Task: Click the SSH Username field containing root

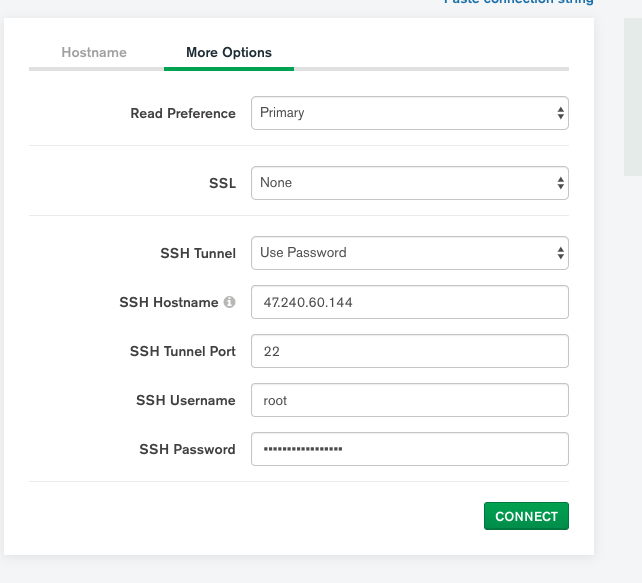Action: click(x=409, y=400)
